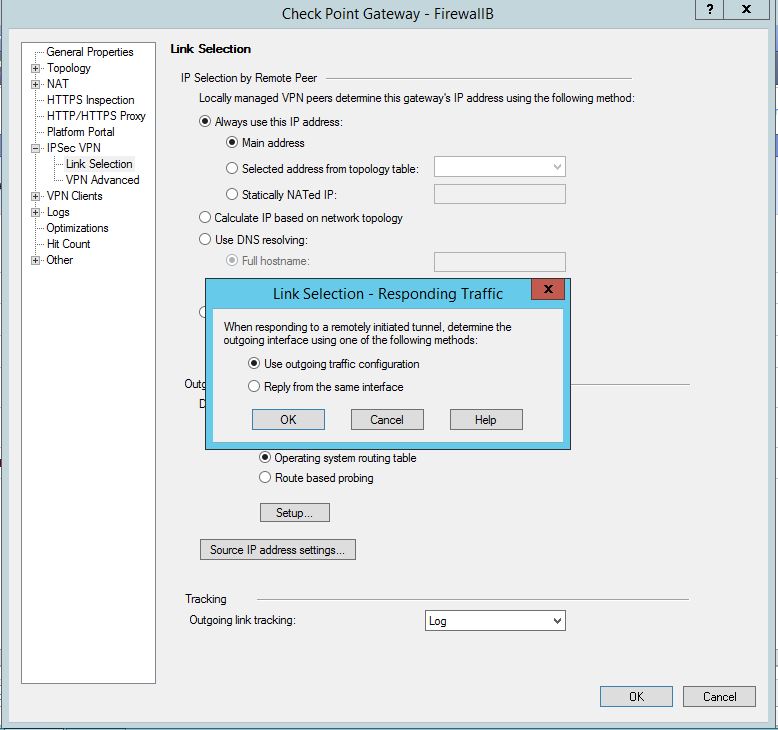Choose Calculate IP based on network topology

[x=205, y=217]
